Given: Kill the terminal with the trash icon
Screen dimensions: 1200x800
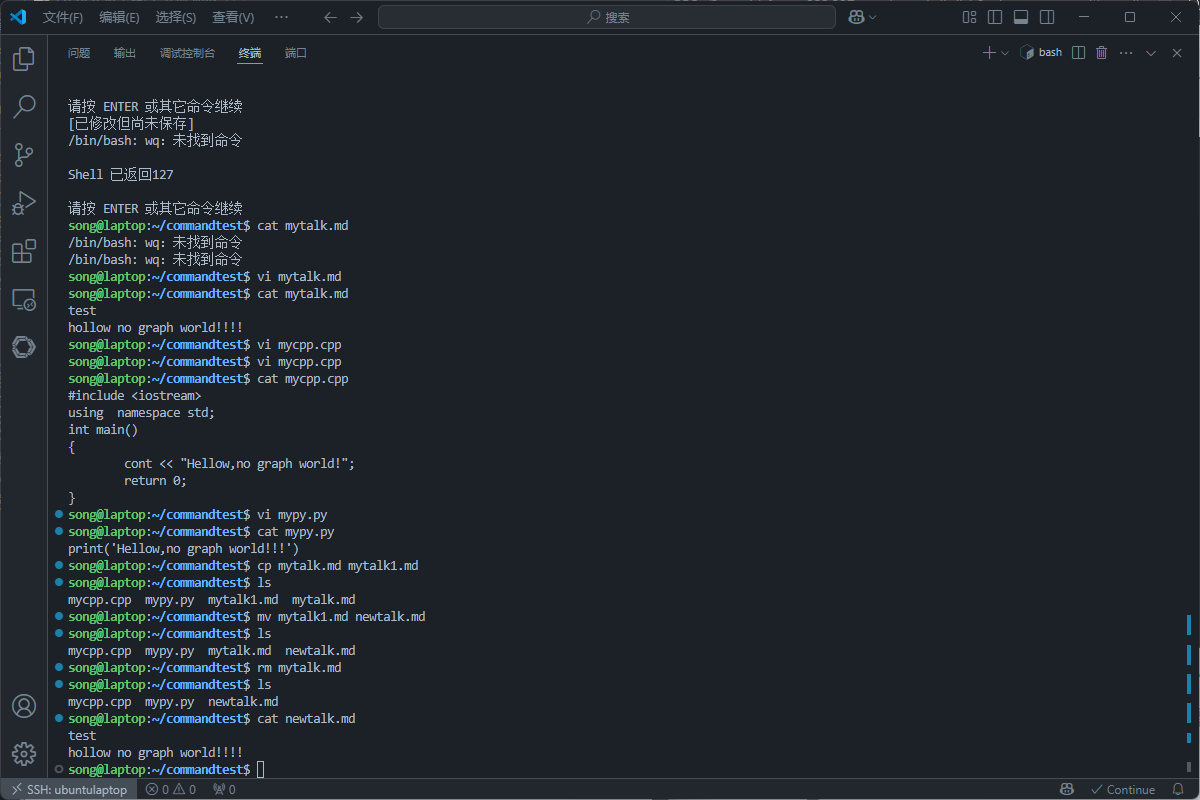Looking at the screenshot, I should click(1102, 53).
